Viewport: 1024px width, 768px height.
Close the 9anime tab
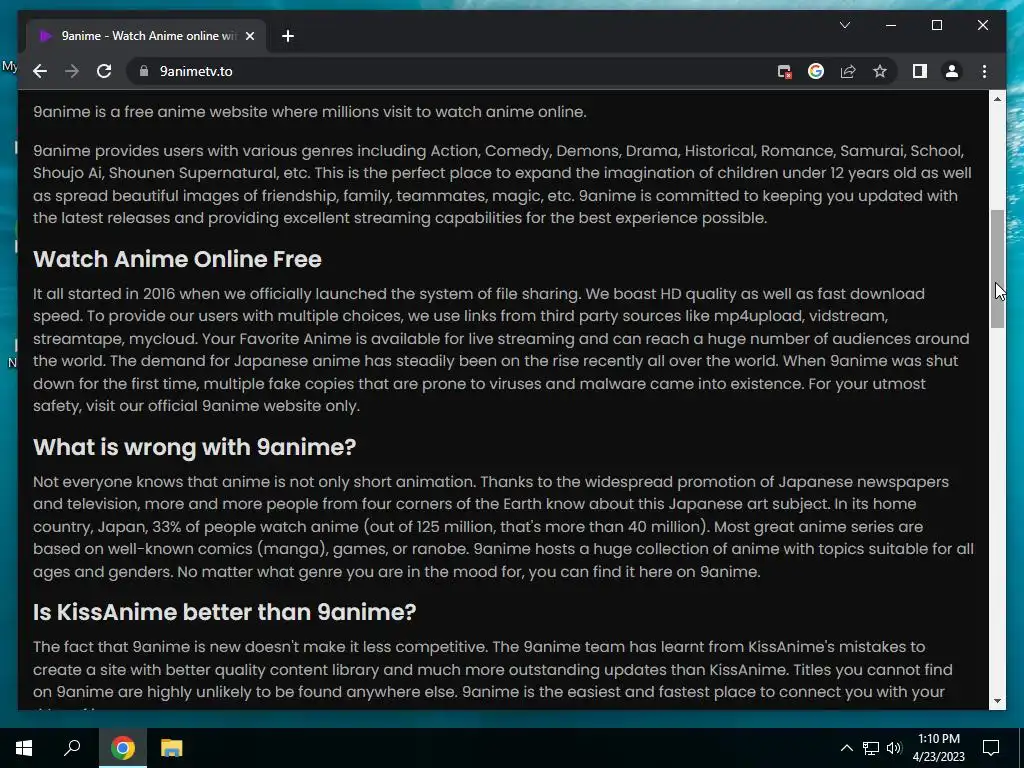click(249, 36)
